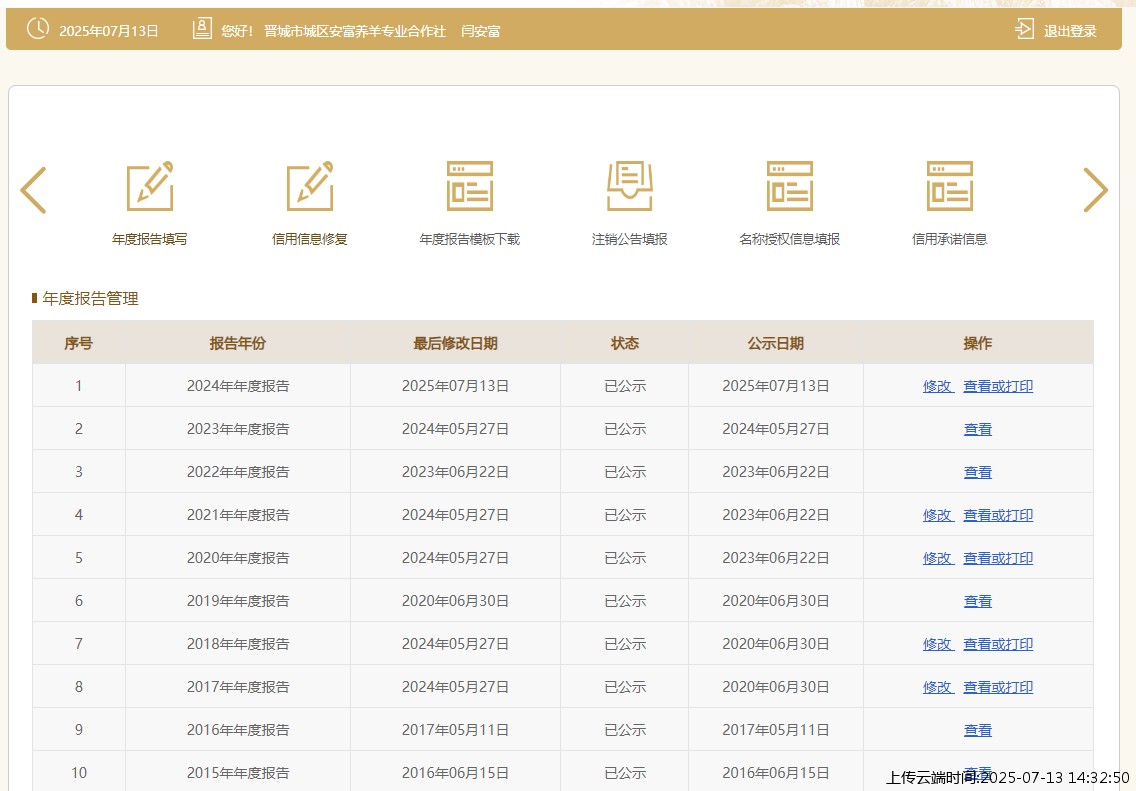The image size is (1136, 791).
Task: Click the 公示日期 column header
Action: (776, 343)
